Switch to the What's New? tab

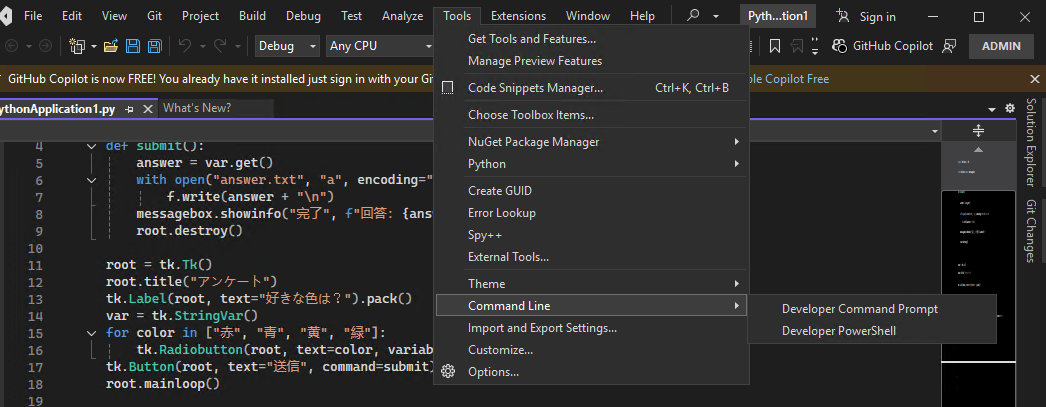pyautogui.click(x=197, y=108)
